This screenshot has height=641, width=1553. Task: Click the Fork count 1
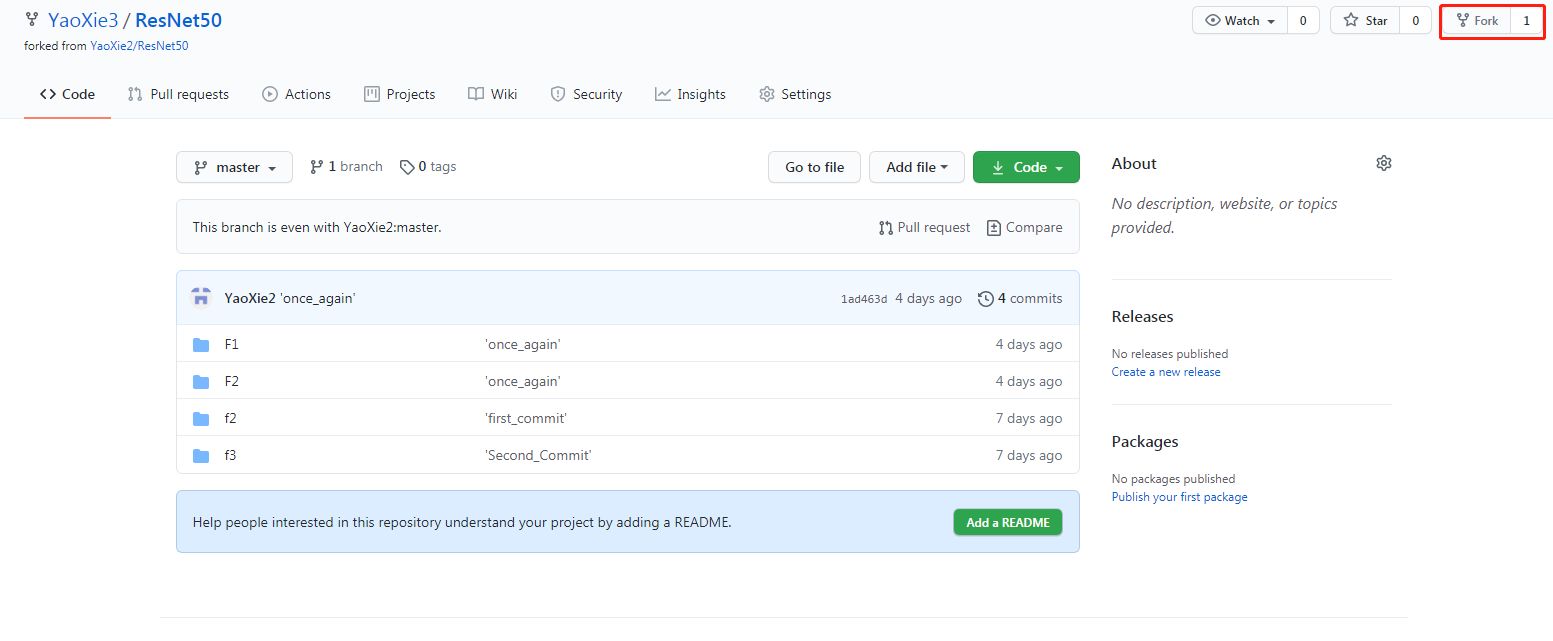coord(1526,20)
